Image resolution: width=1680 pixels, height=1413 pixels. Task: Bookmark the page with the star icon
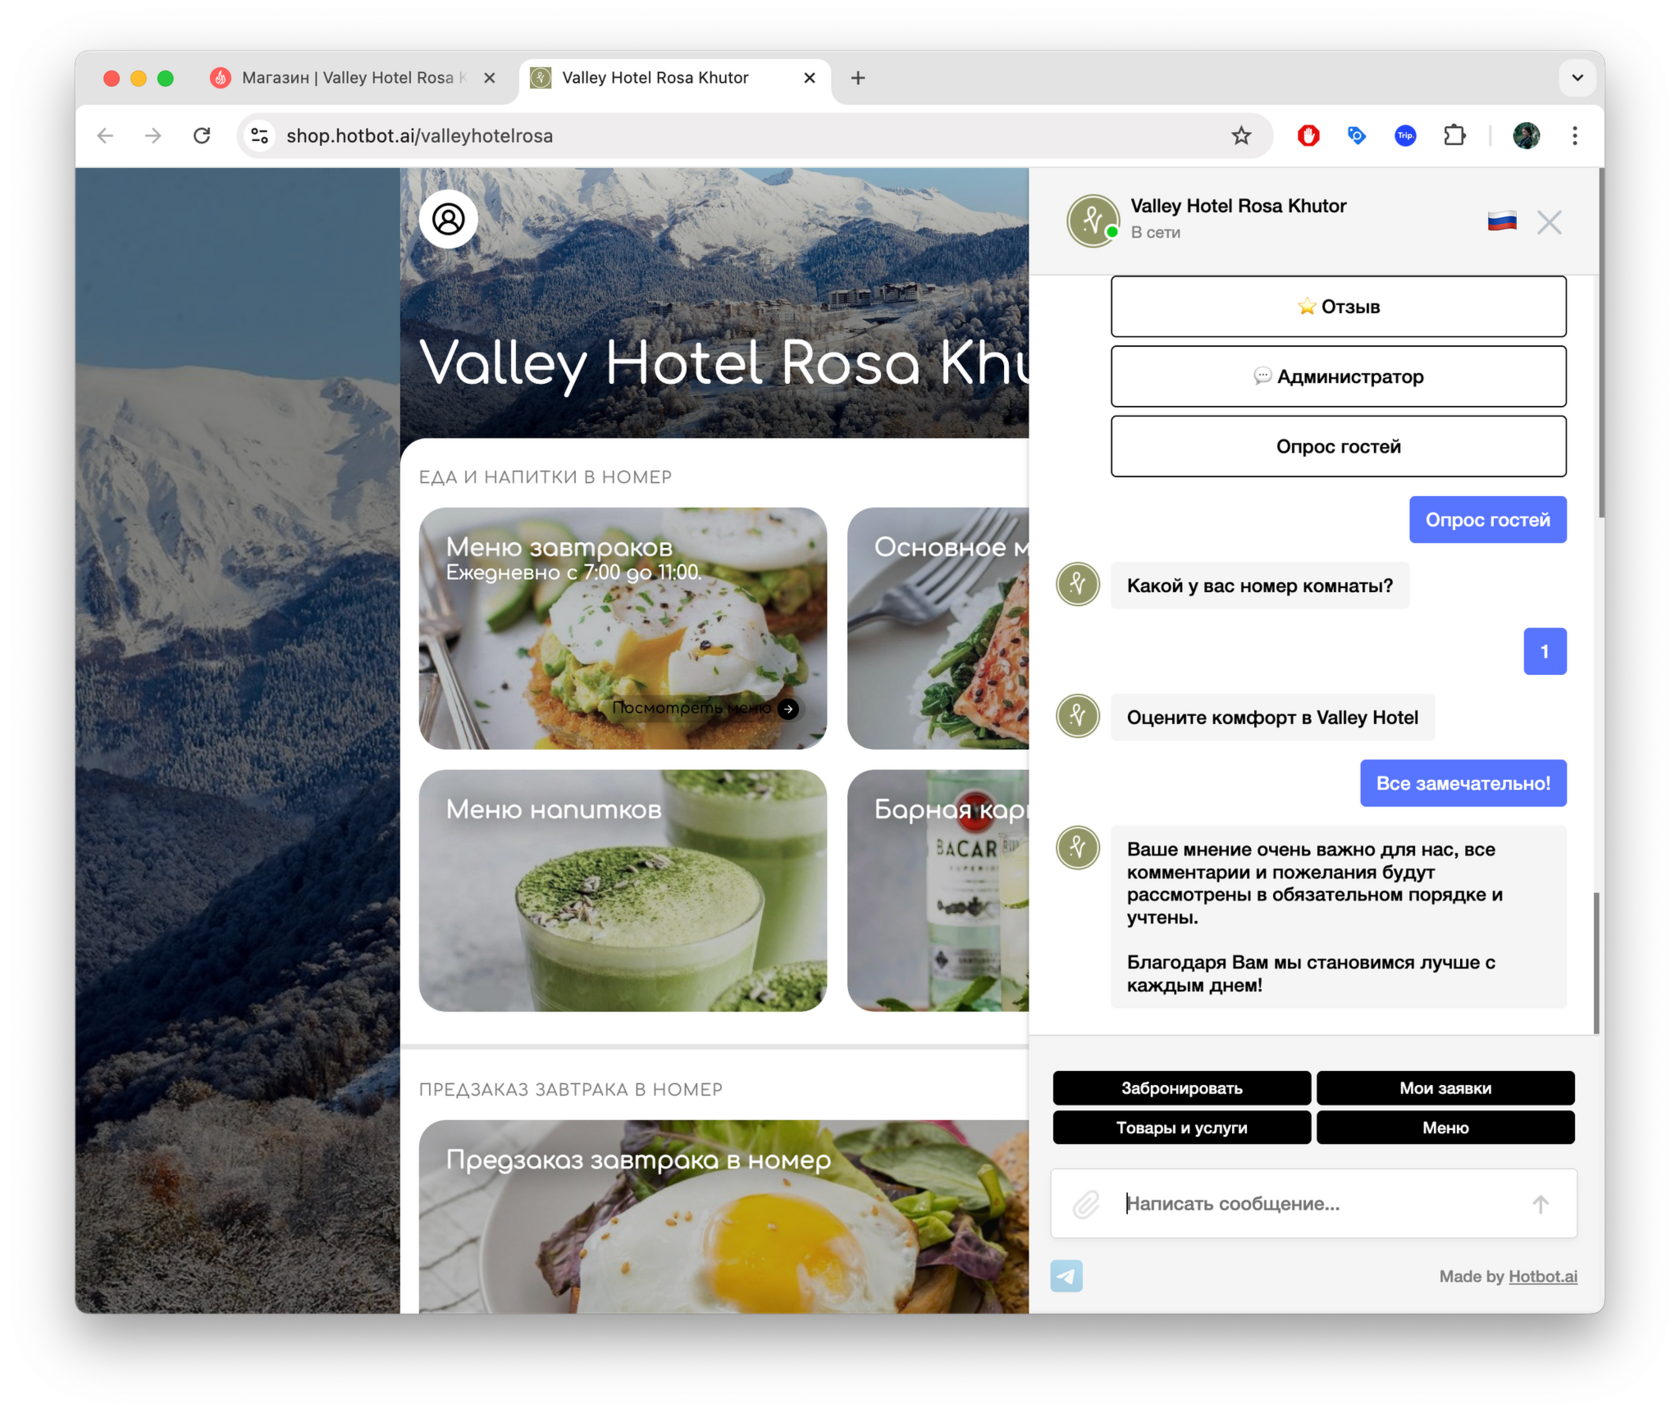(1241, 135)
